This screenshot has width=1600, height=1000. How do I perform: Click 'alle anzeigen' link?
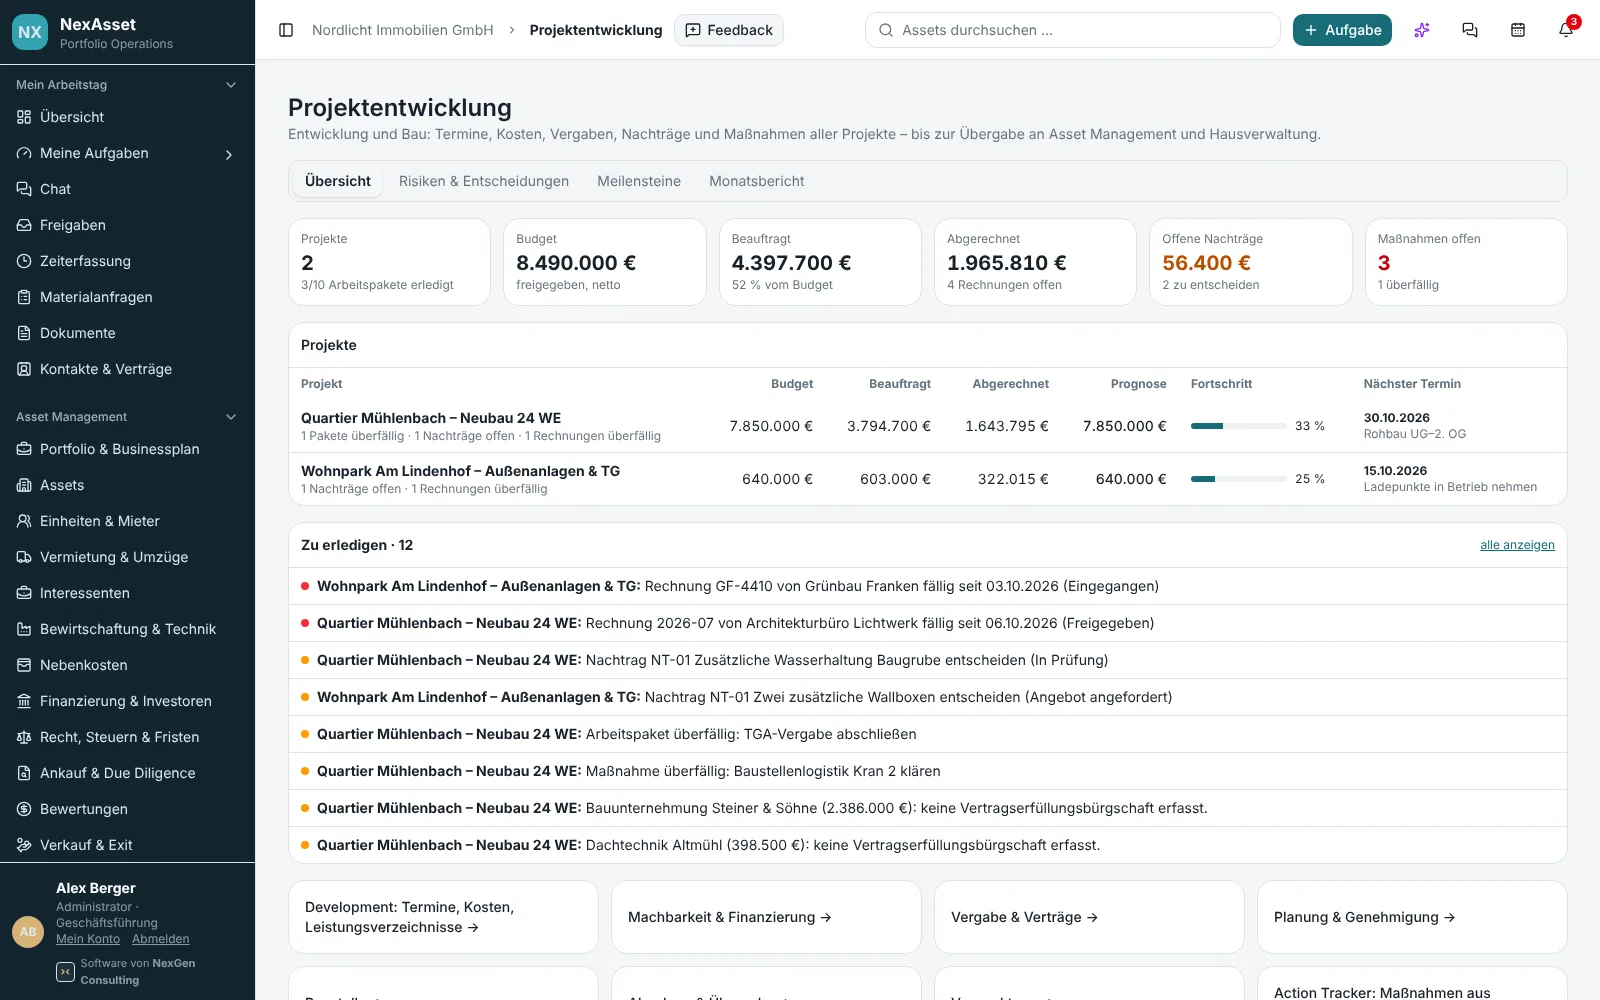[x=1517, y=545]
